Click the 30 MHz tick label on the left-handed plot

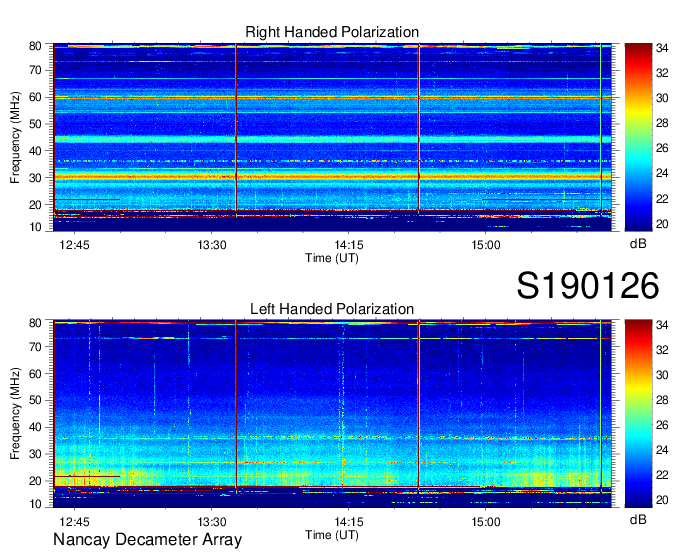point(35,454)
